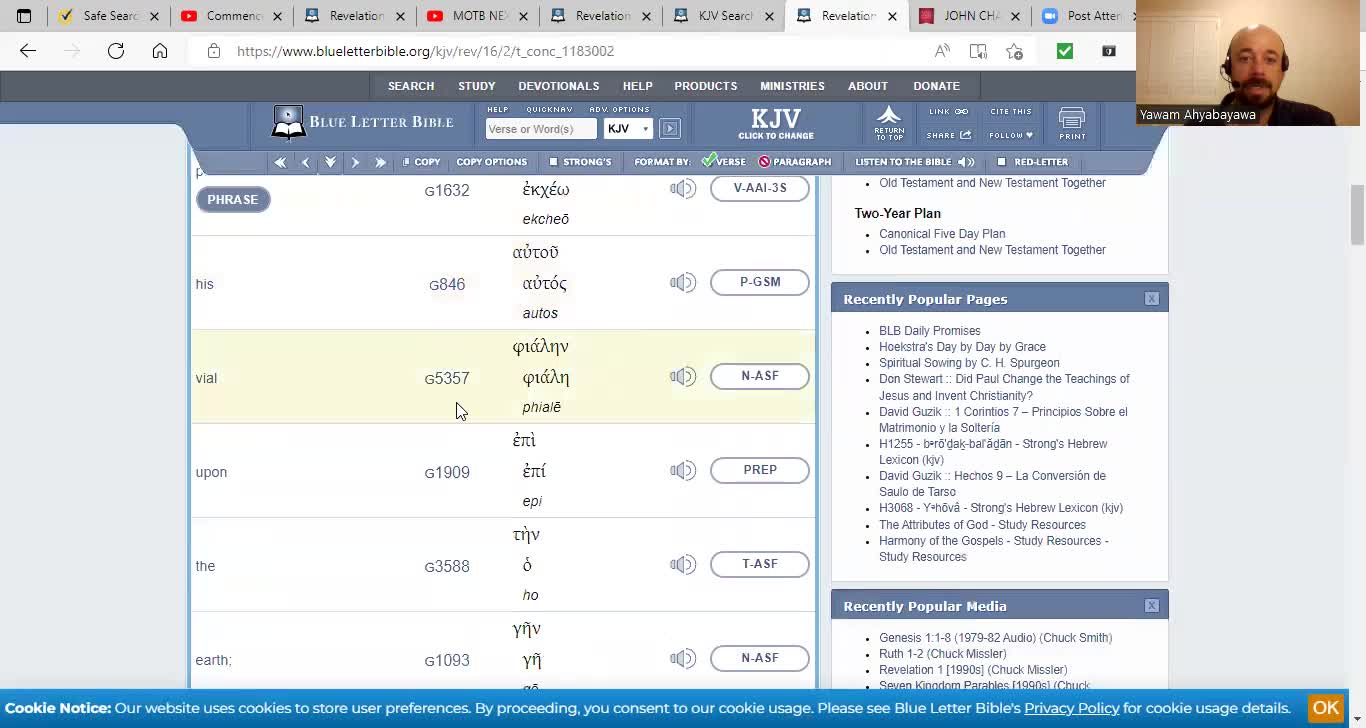Open the Devotionals menu
The image size is (1366, 728).
[559, 86]
